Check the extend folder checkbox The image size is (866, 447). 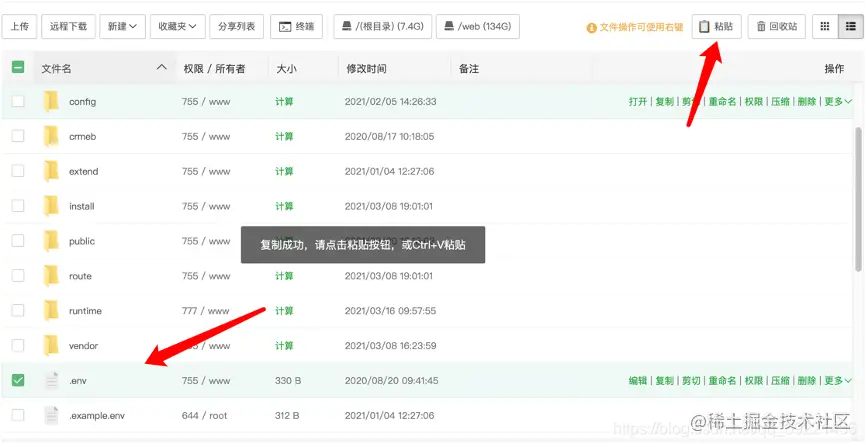pos(18,171)
